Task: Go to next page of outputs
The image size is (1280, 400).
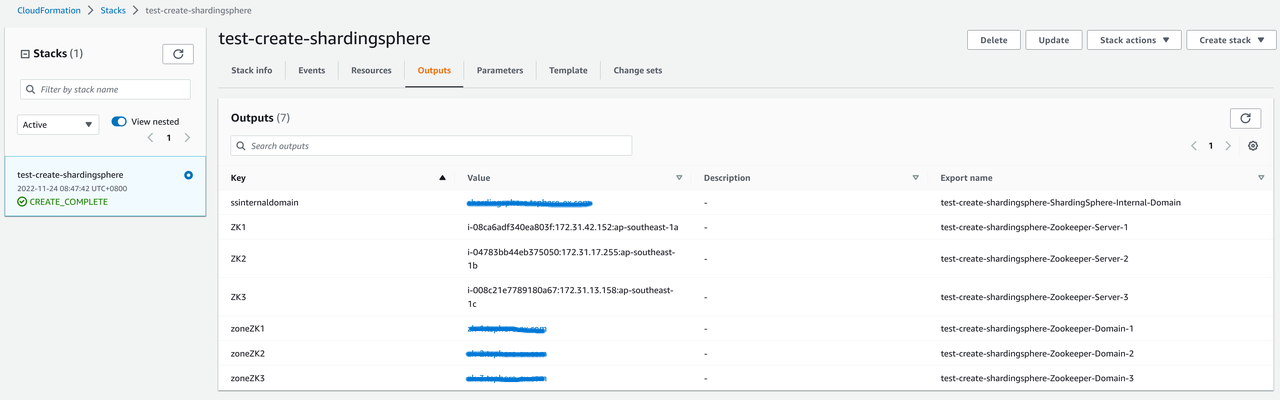Action: (1228, 146)
